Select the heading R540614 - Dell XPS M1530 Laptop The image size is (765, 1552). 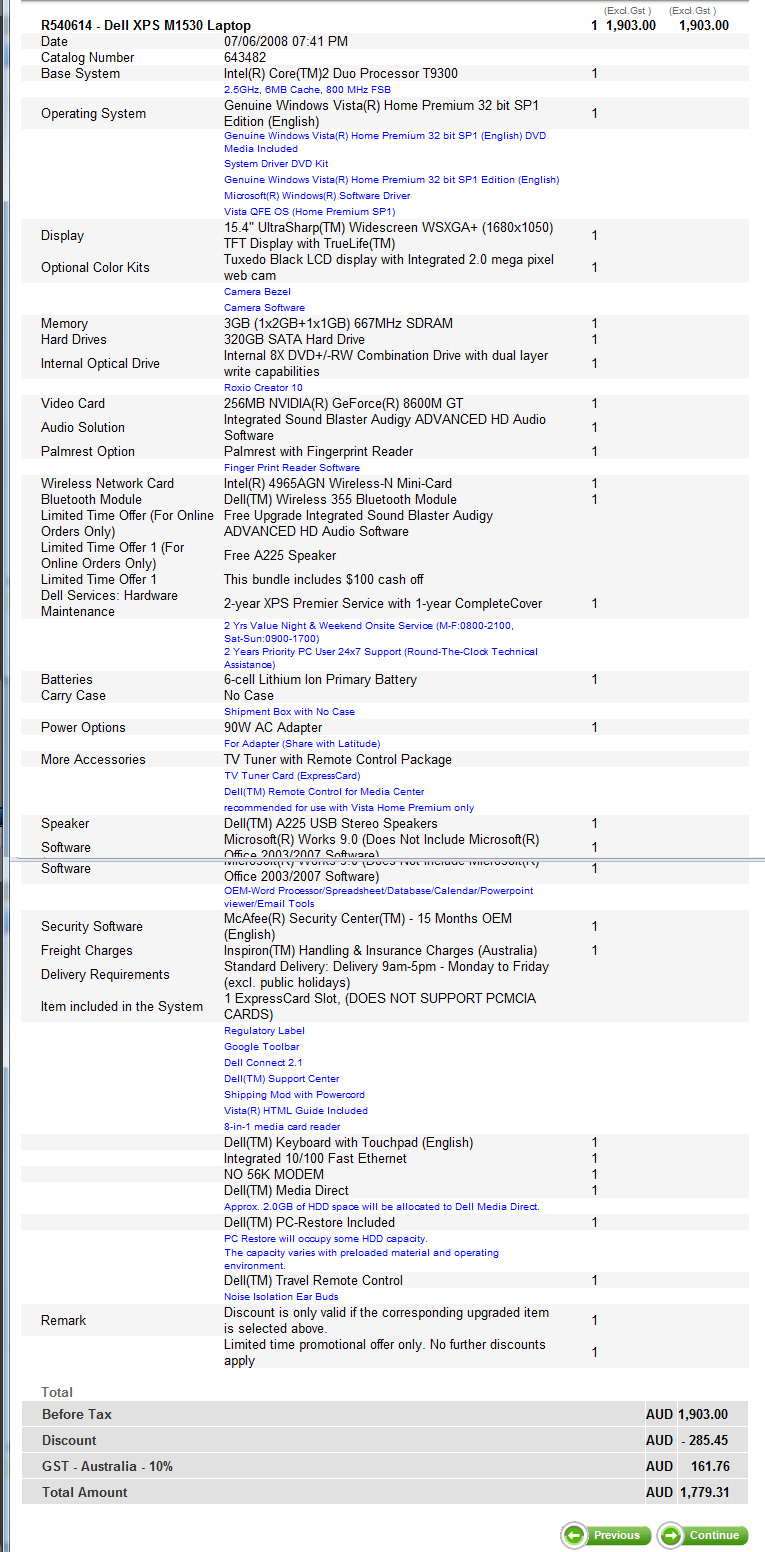(x=146, y=25)
